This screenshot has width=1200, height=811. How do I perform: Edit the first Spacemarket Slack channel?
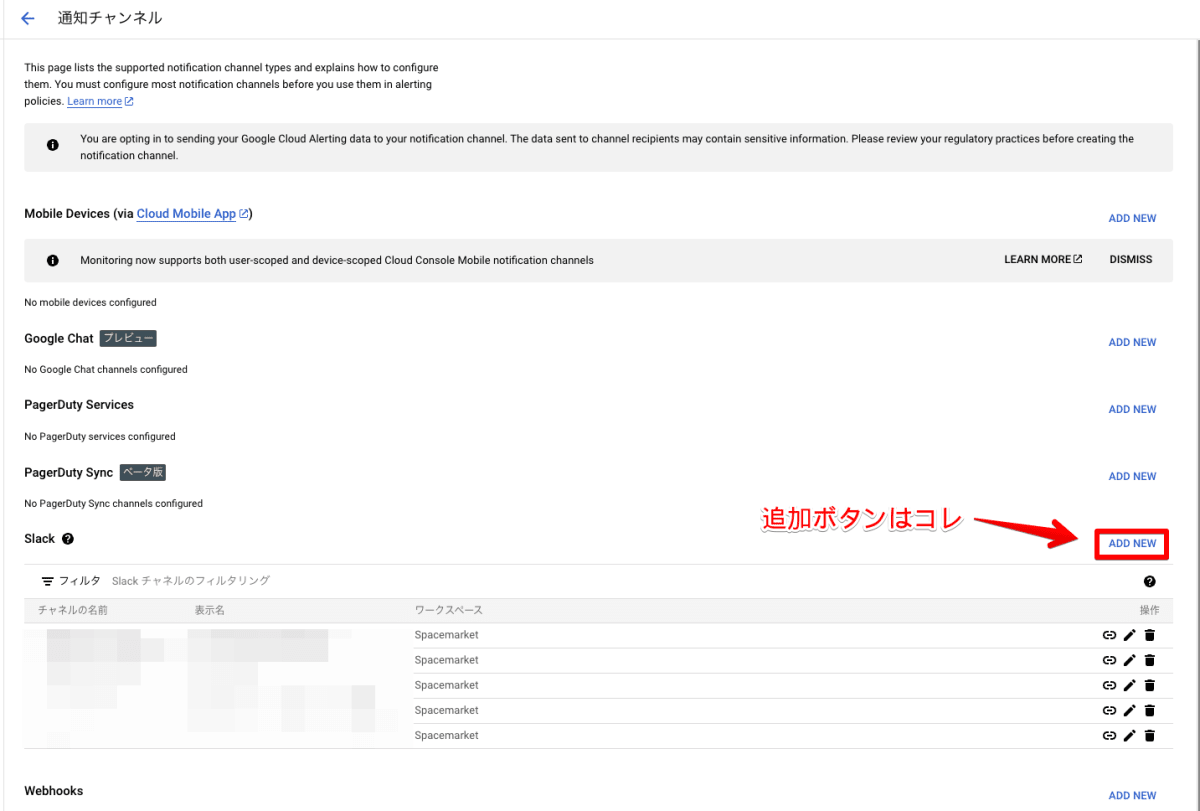1129,635
